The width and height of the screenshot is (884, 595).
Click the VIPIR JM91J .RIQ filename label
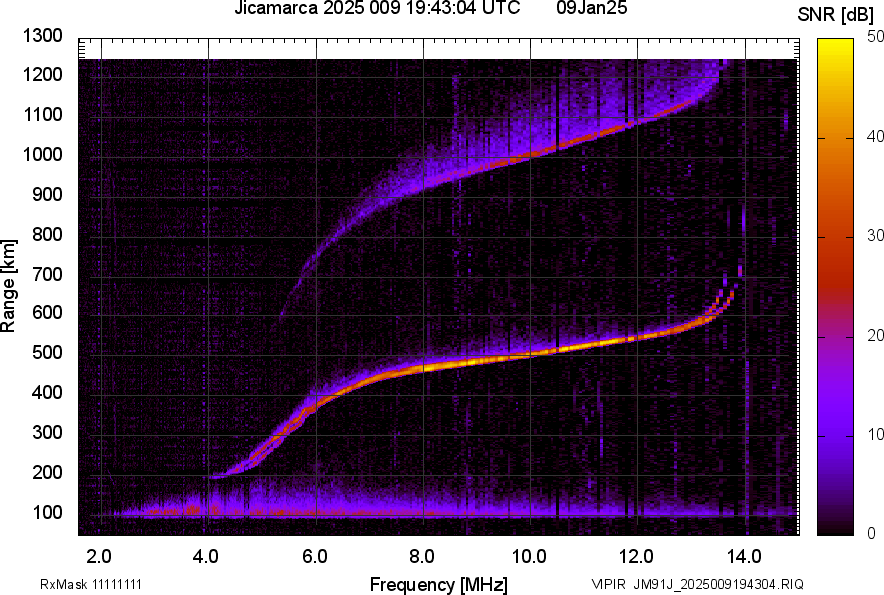point(696,584)
